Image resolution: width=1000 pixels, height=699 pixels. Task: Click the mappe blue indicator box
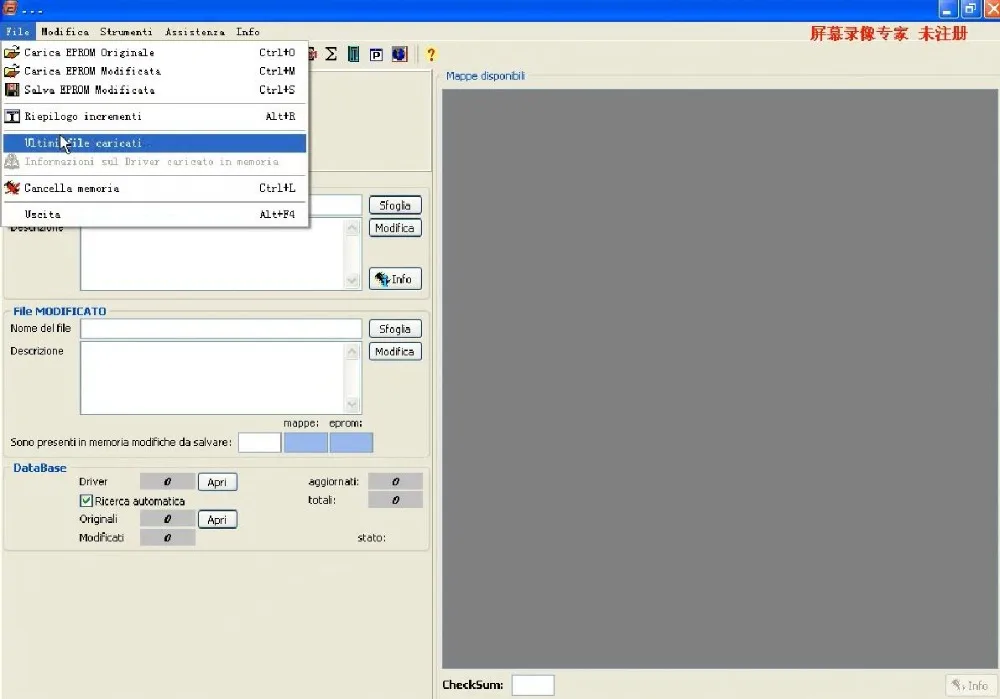click(305, 443)
